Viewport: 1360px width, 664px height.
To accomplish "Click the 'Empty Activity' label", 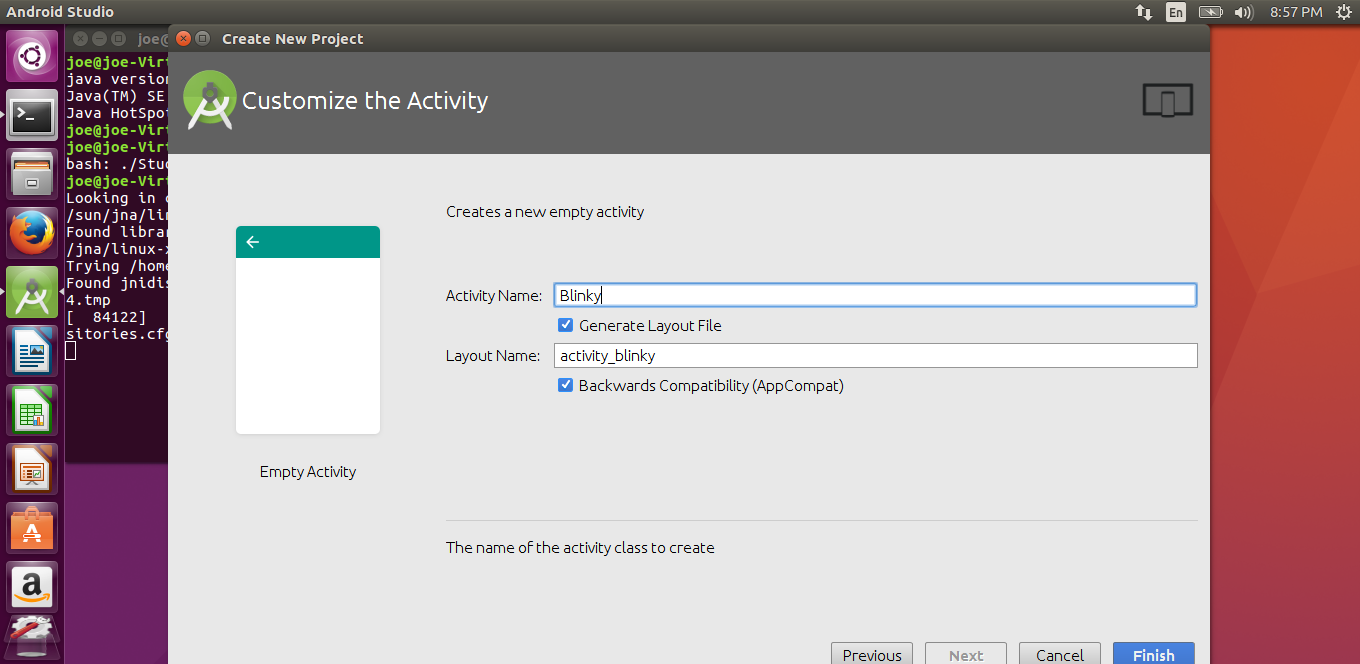I will click(x=308, y=472).
